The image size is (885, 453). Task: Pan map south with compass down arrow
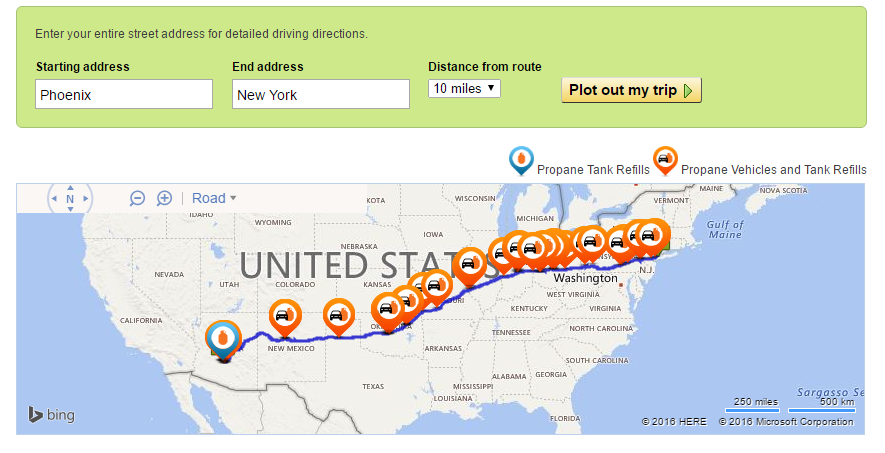coord(70,209)
